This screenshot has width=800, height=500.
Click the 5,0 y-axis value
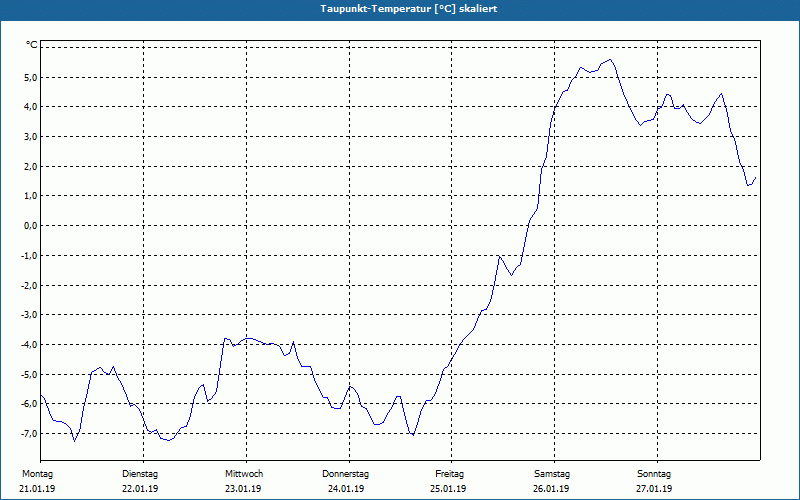pos(30,78)
